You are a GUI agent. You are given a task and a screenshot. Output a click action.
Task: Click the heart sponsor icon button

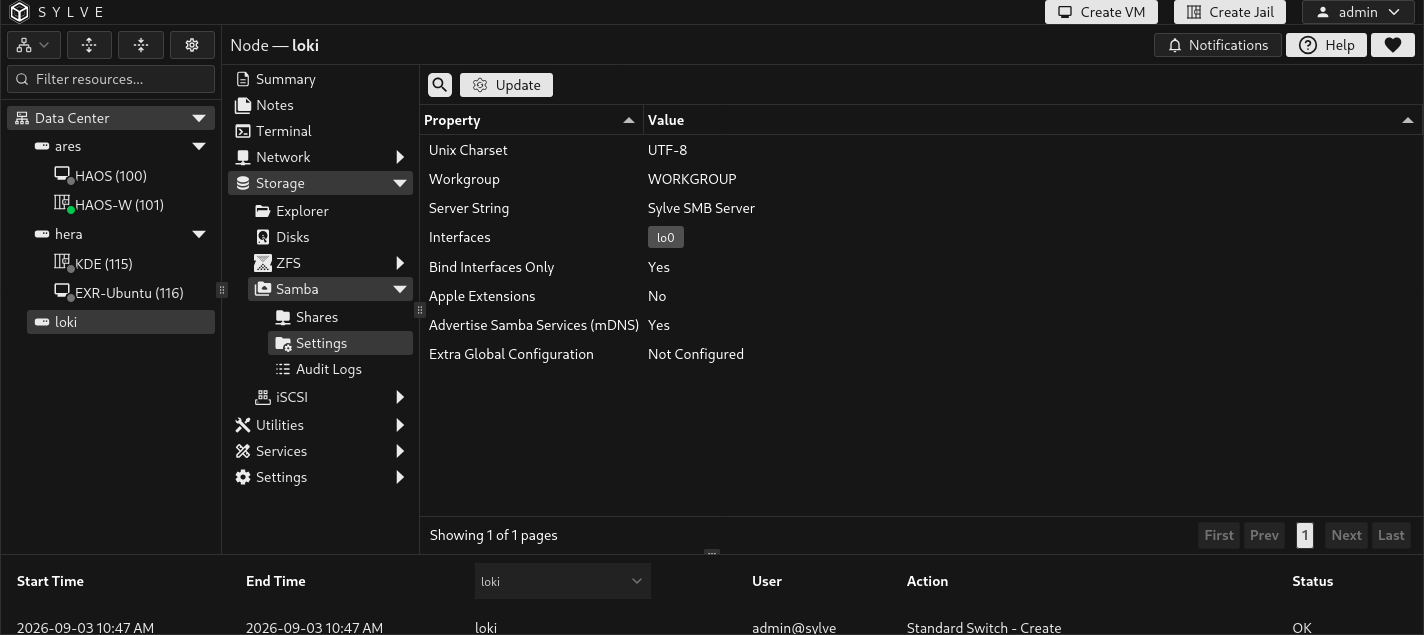point(1392,45)
